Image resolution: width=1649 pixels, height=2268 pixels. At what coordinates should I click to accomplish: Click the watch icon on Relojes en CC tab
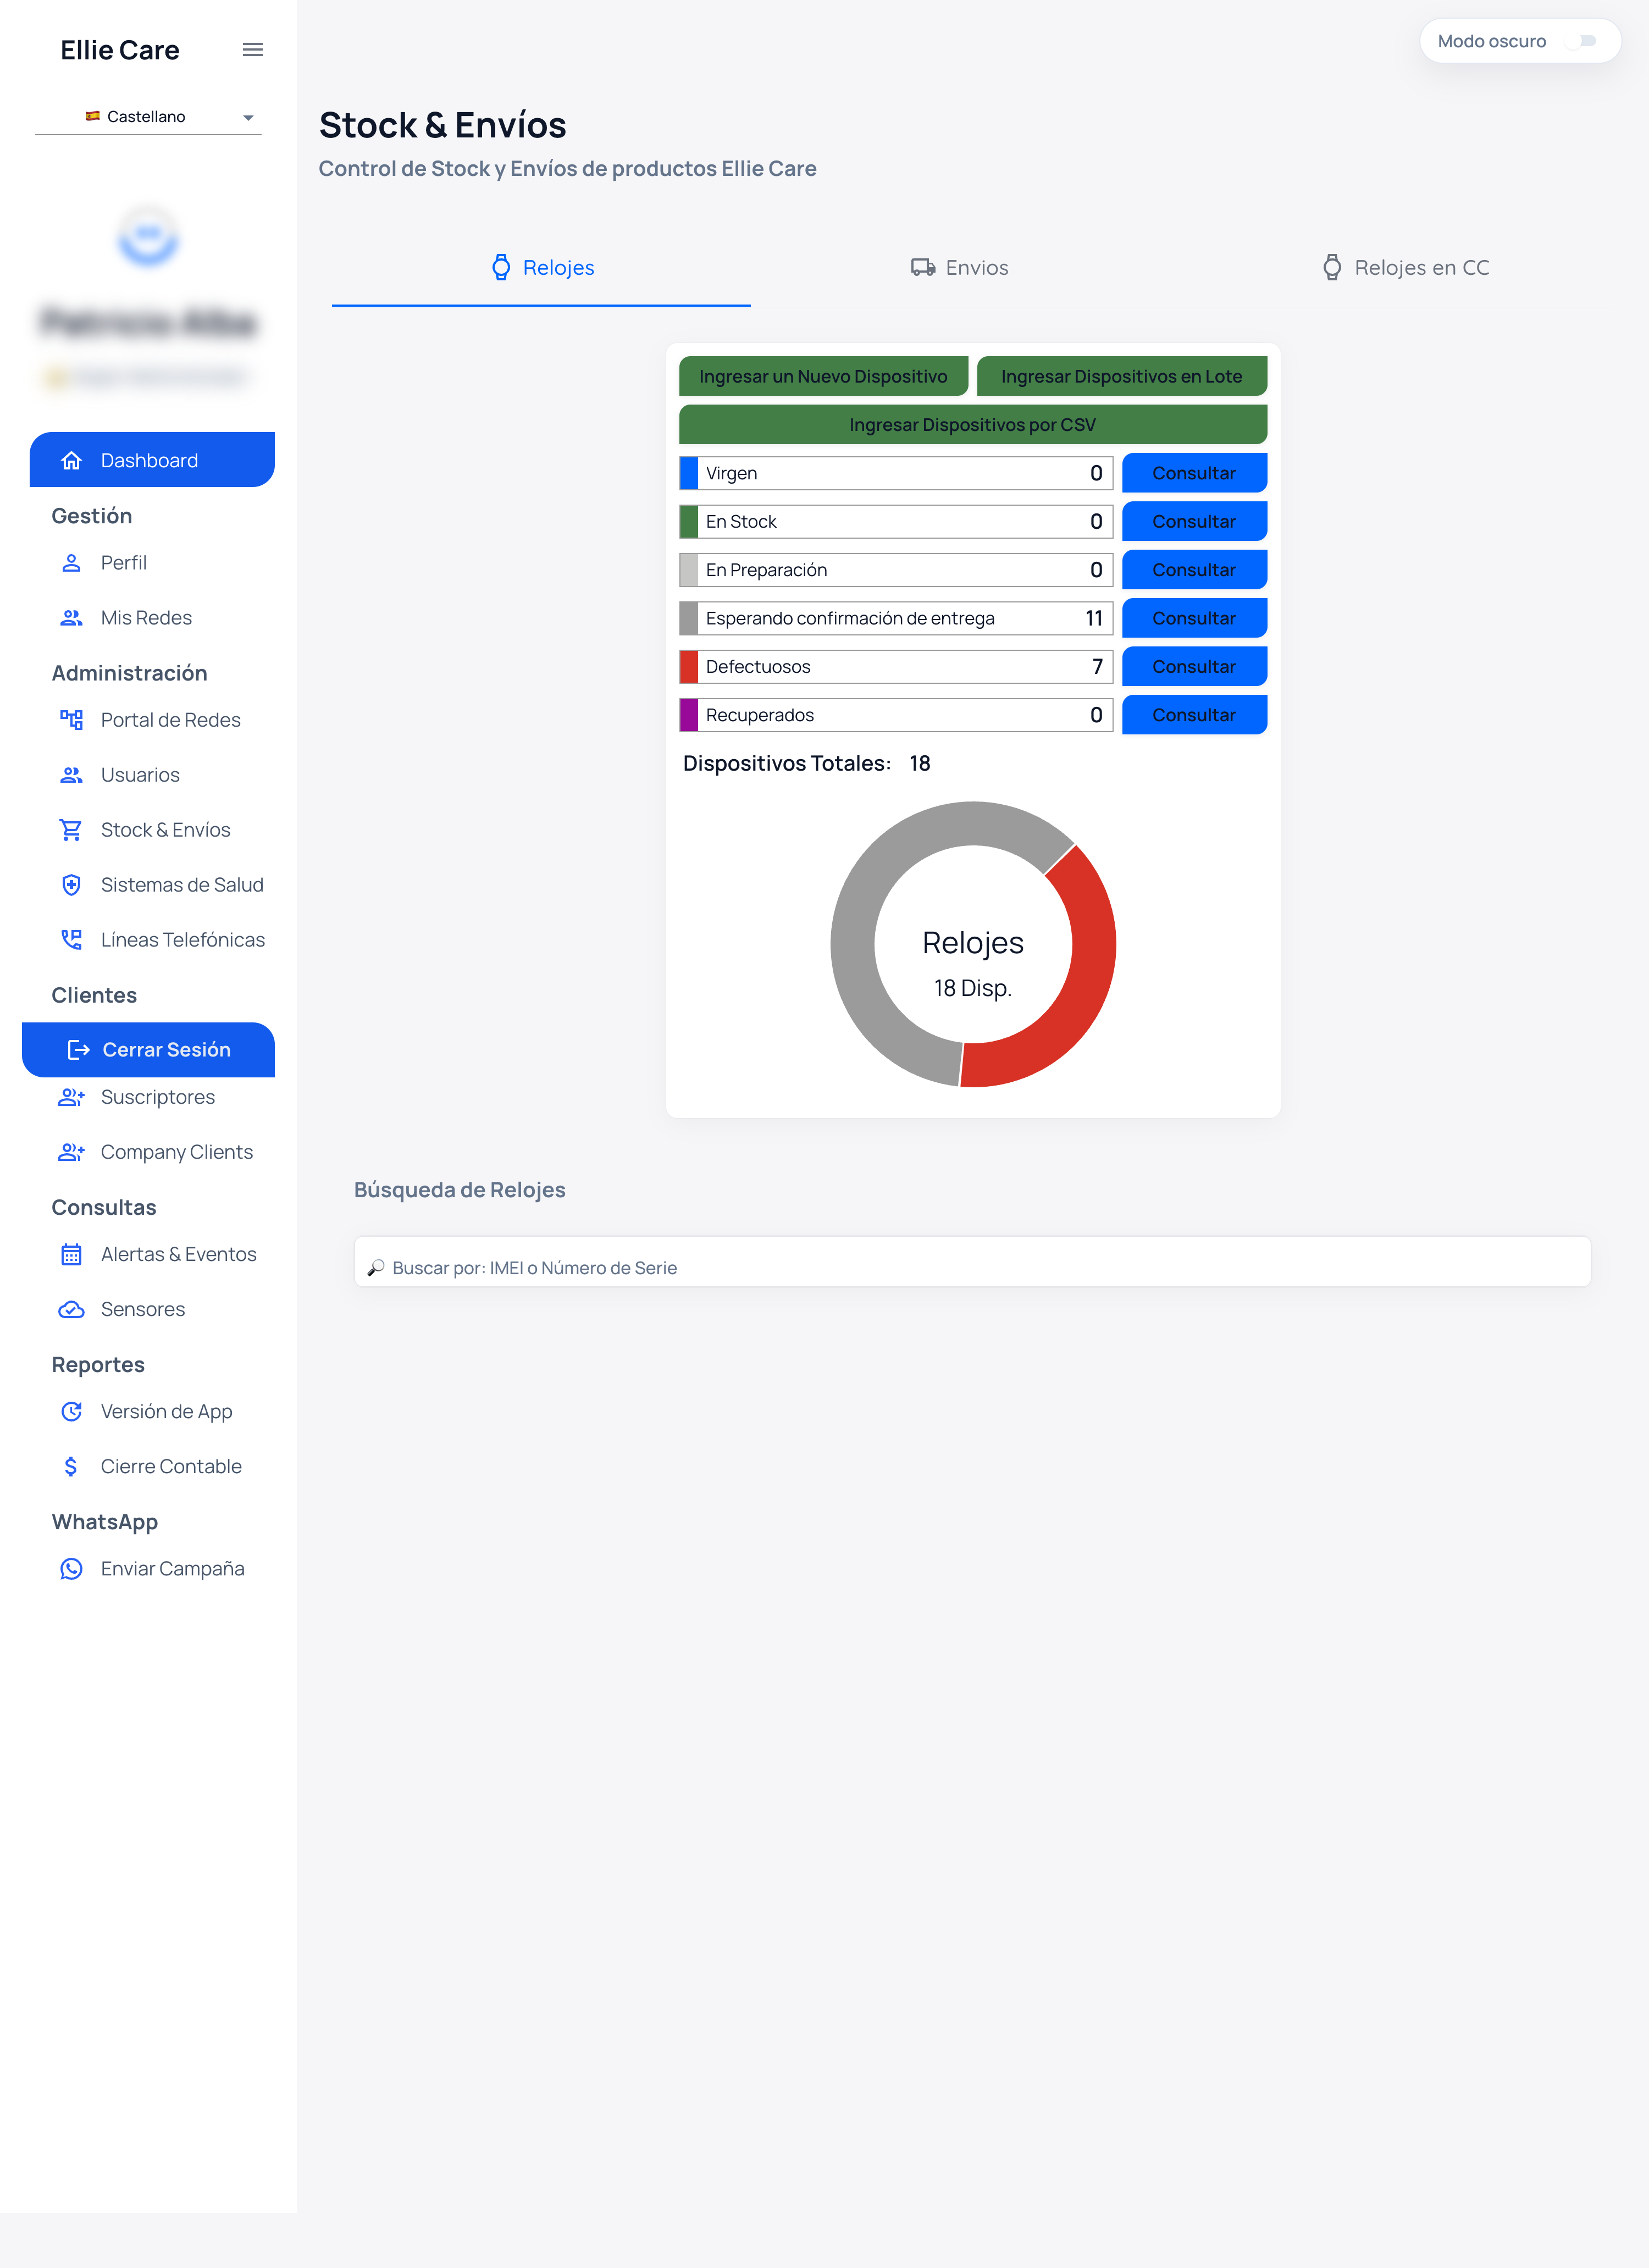[x=1332, y=267]
